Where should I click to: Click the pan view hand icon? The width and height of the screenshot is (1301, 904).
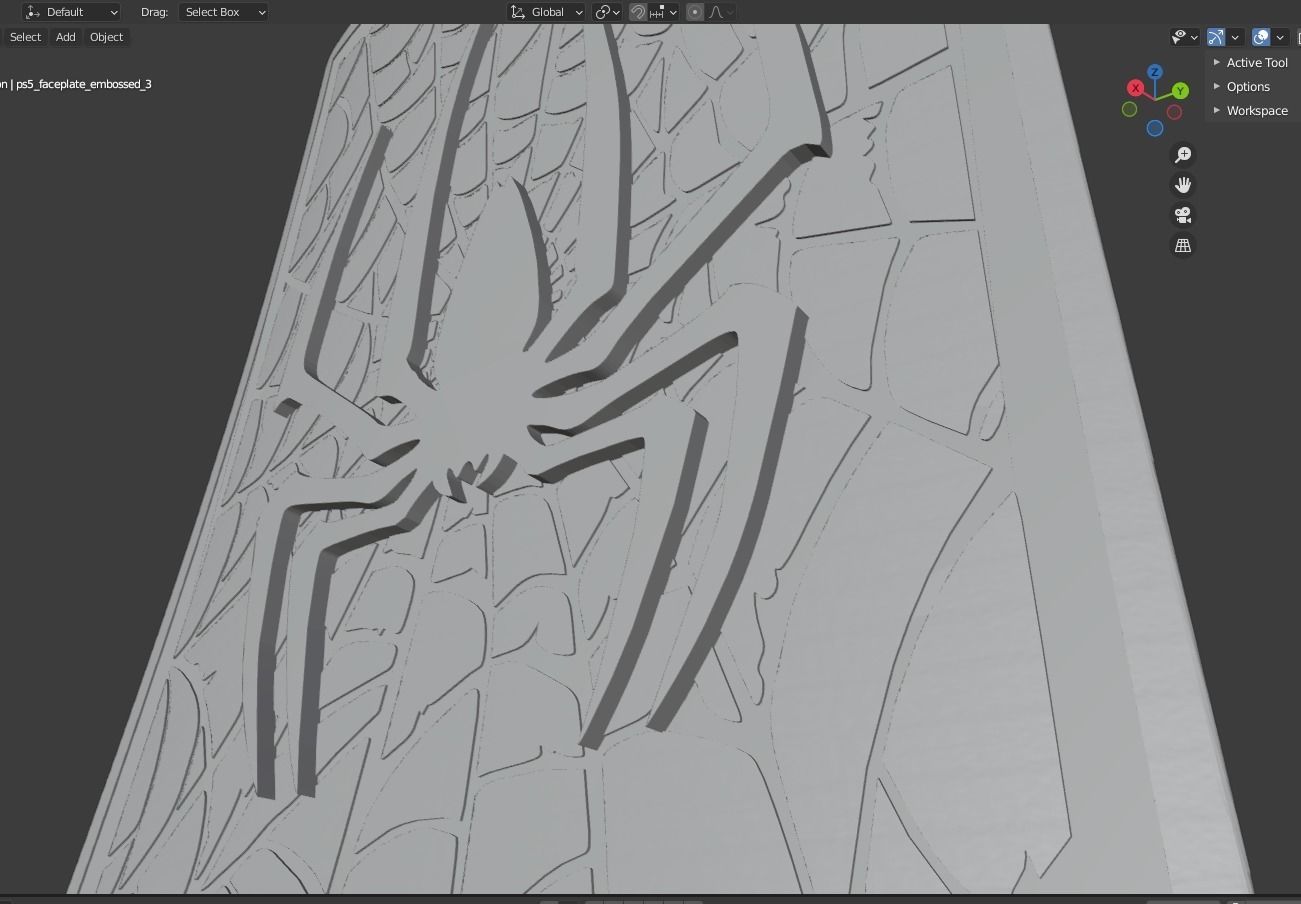pos(1183,185)
